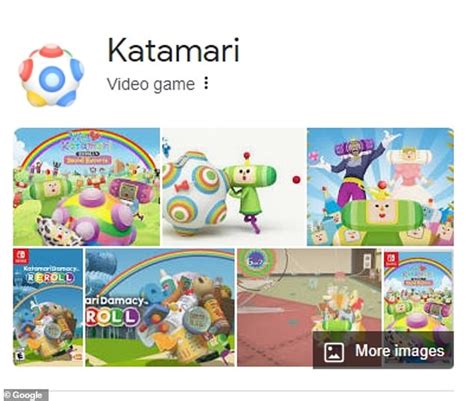Open the rainbow cover art thumbnail
474x401 pixels.
[x=86, y=187]
